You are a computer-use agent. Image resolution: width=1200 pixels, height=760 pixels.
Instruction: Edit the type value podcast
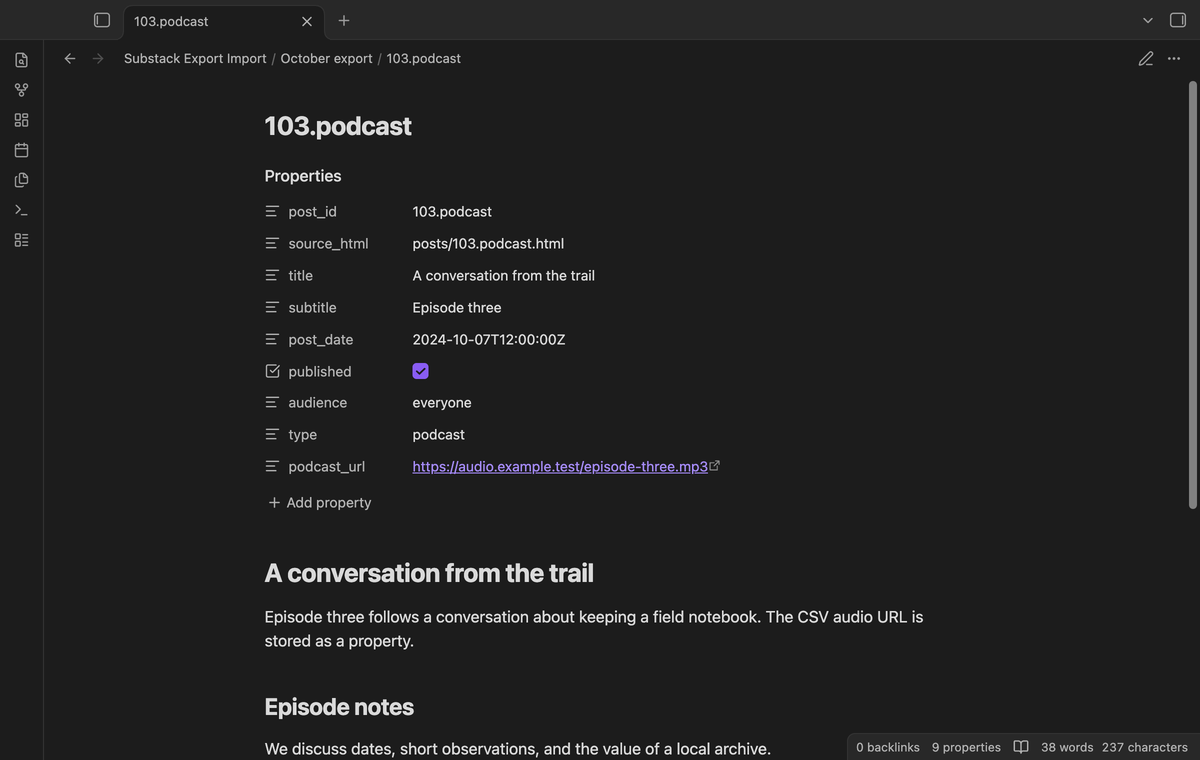438,435
